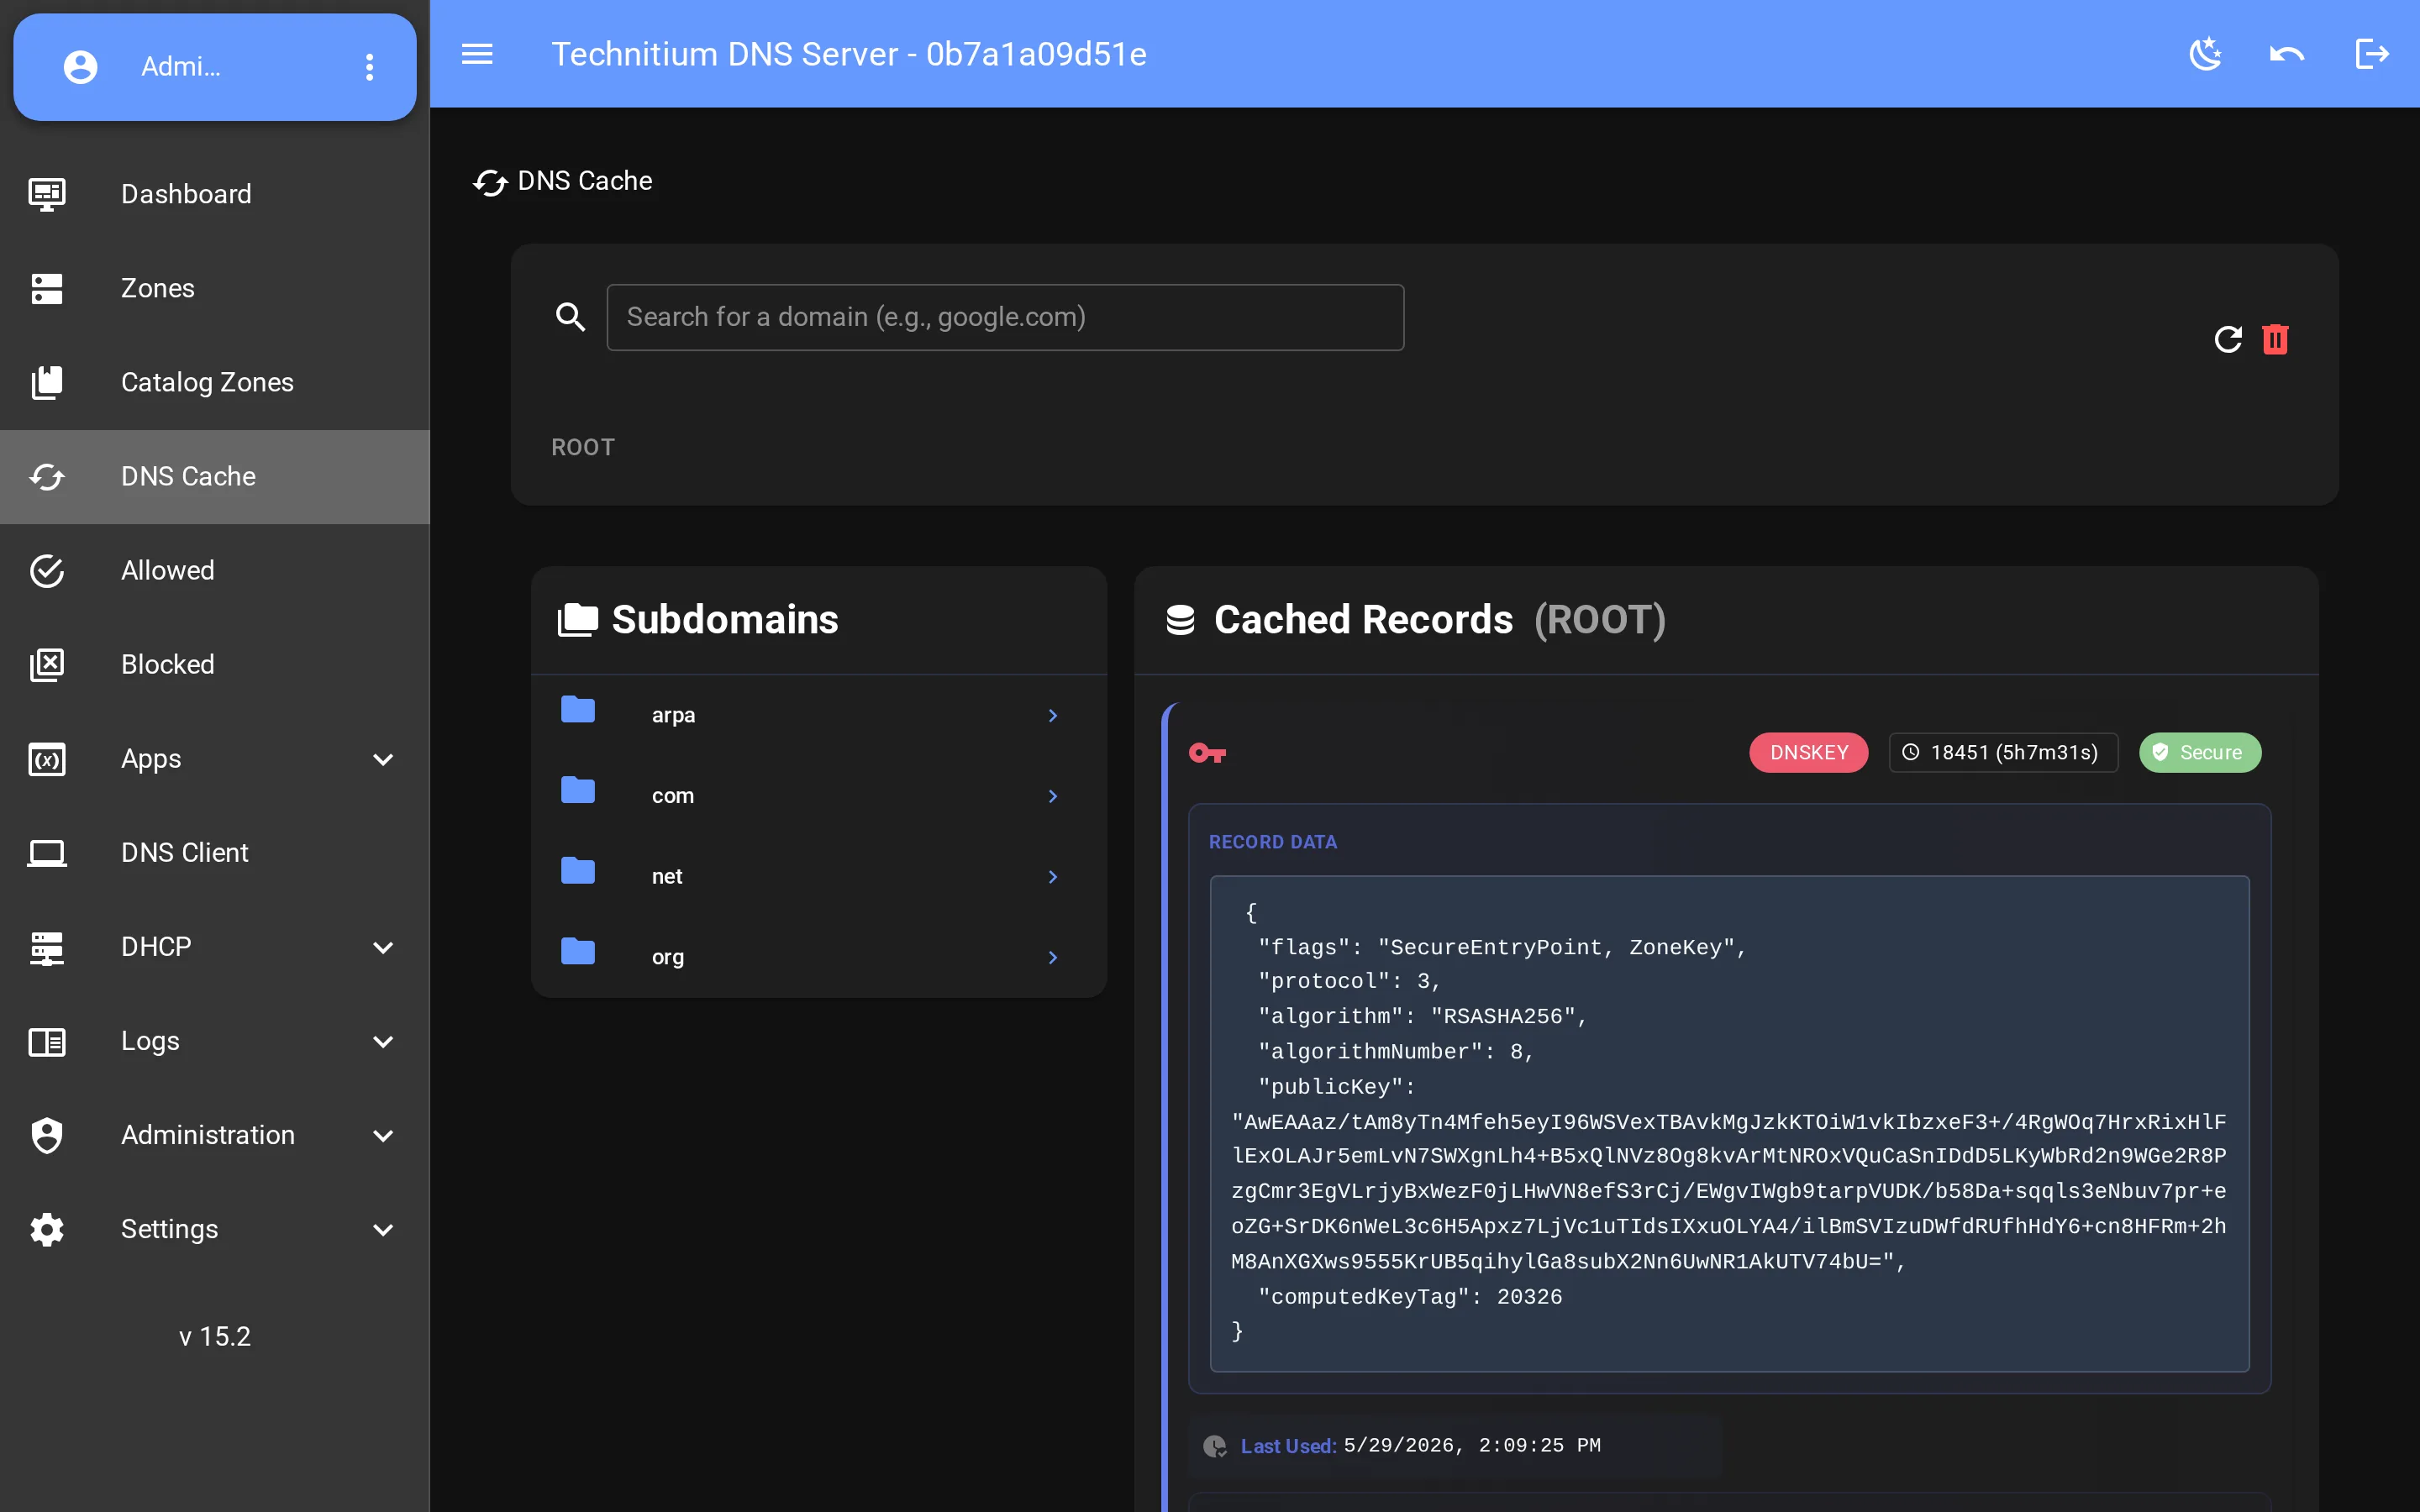
Task: Click the Logs book icon
Action: coord(47,1041)
